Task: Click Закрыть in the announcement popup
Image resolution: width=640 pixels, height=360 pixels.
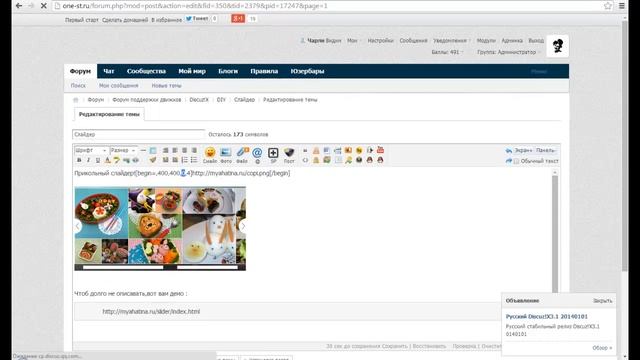Action: click(x=602, y=300)
